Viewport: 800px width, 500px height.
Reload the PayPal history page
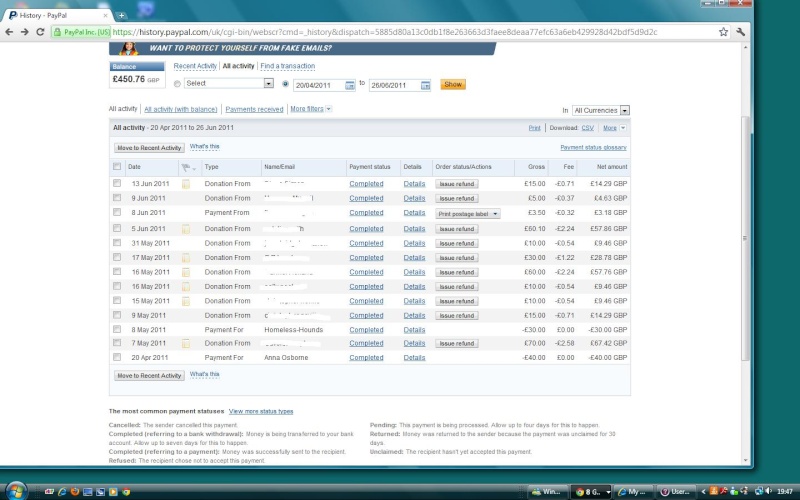[40, 32]
